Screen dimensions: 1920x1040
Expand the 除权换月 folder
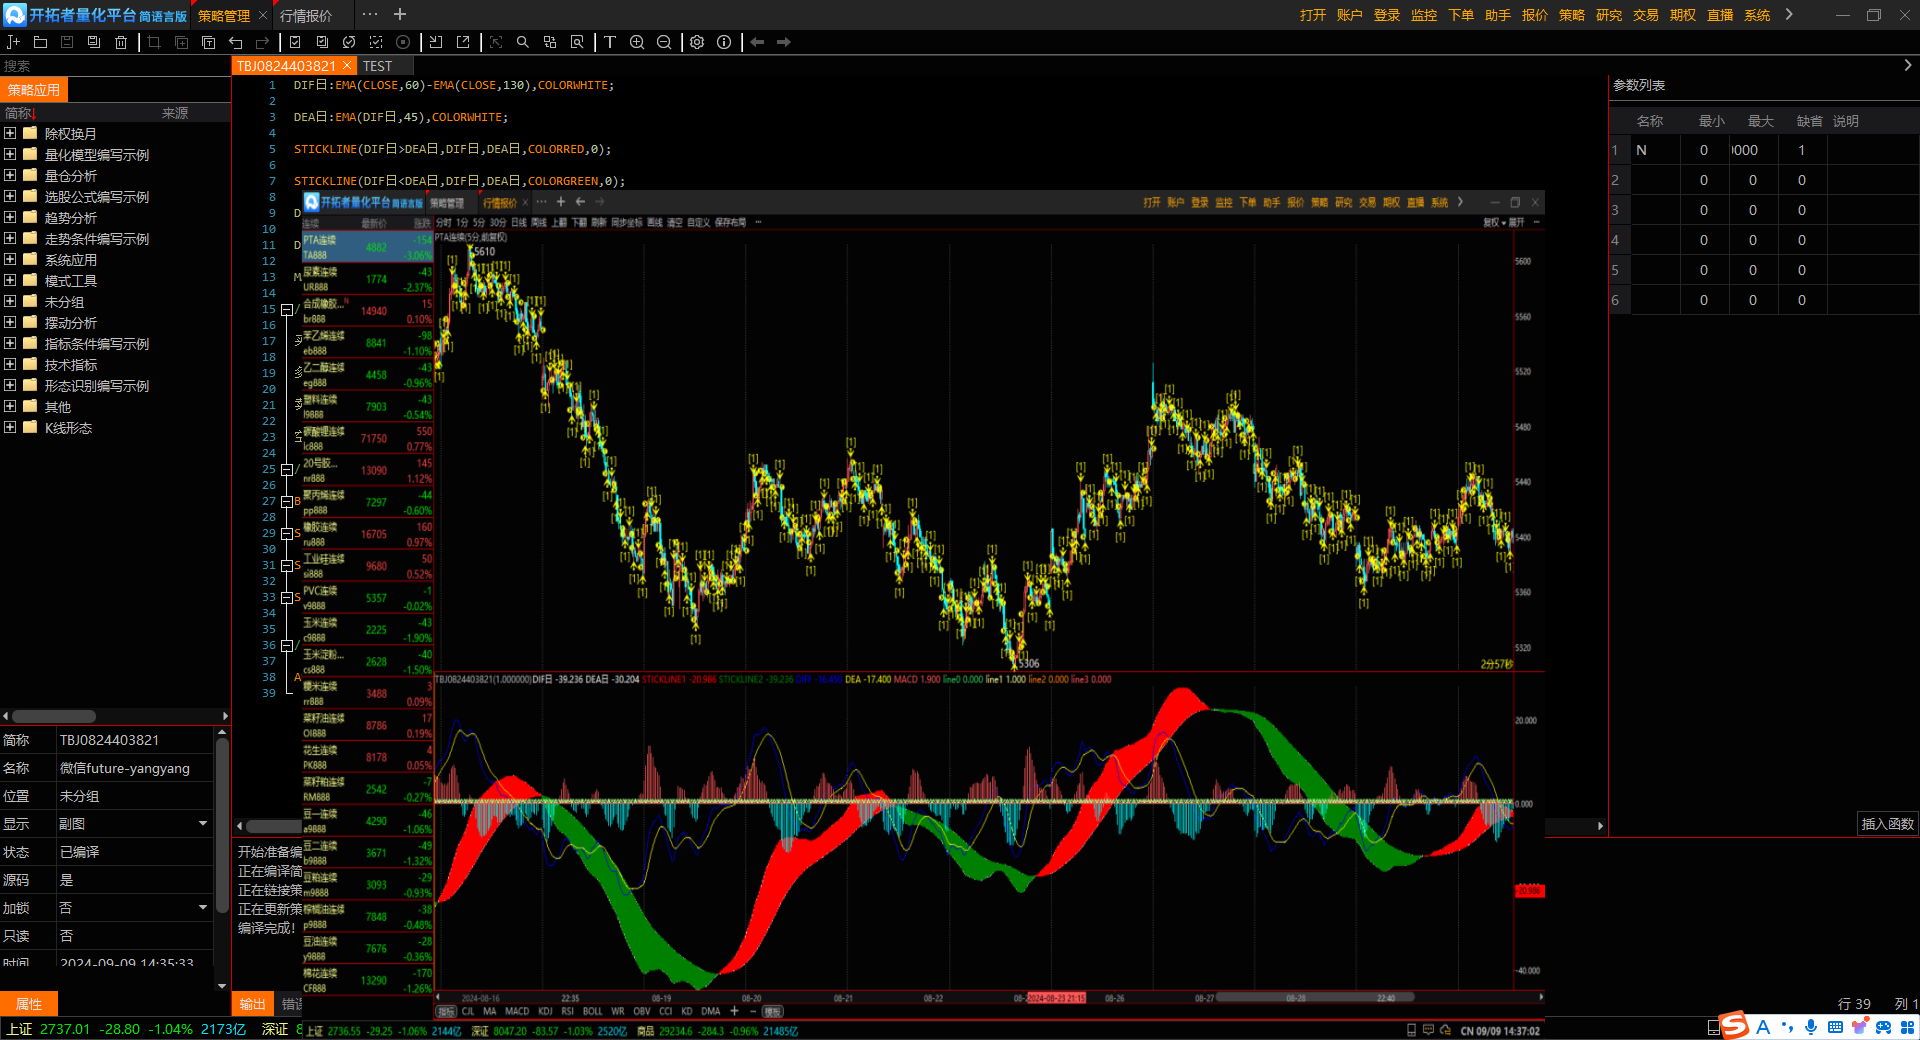[10, 133]
